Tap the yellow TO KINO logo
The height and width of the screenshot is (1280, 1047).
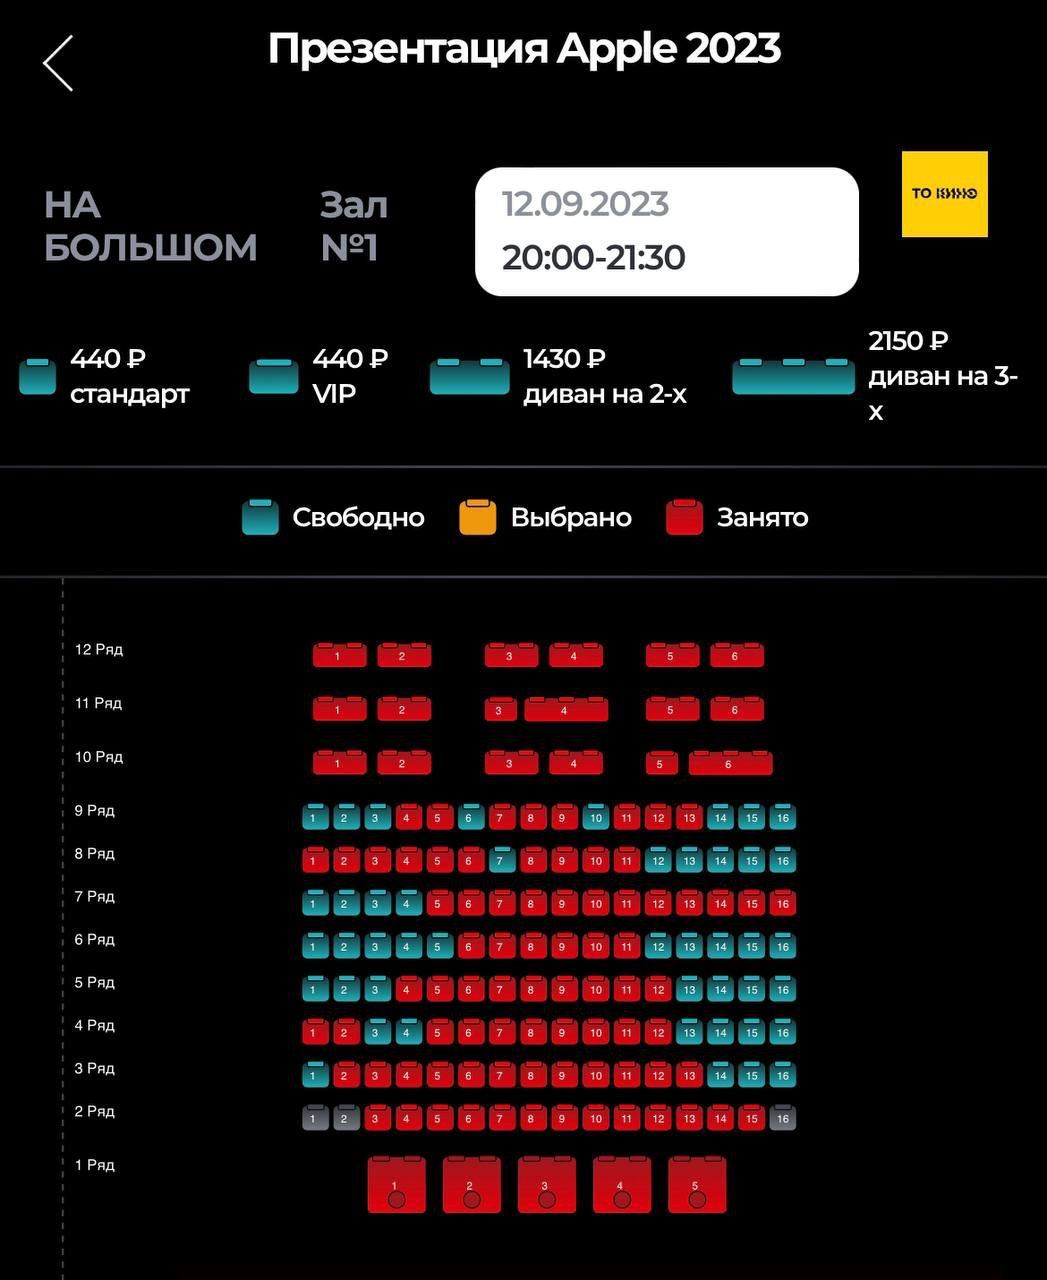(x=944, y=194)
